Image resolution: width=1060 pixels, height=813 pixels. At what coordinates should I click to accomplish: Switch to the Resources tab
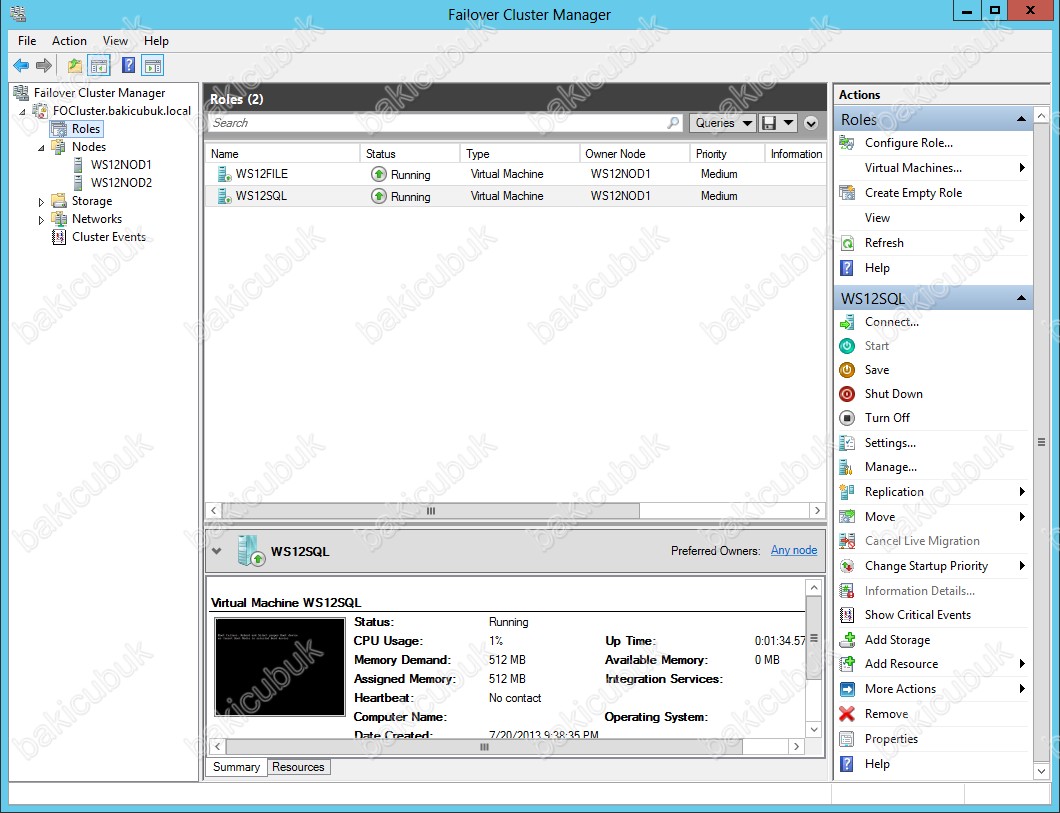(x=298, y=767)
